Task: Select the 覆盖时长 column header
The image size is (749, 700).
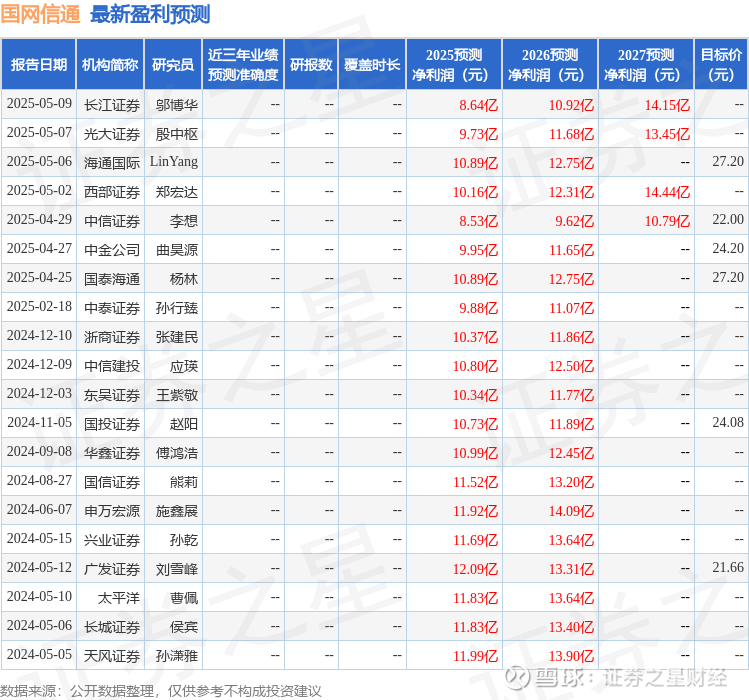Action: (x=372, y=65)
